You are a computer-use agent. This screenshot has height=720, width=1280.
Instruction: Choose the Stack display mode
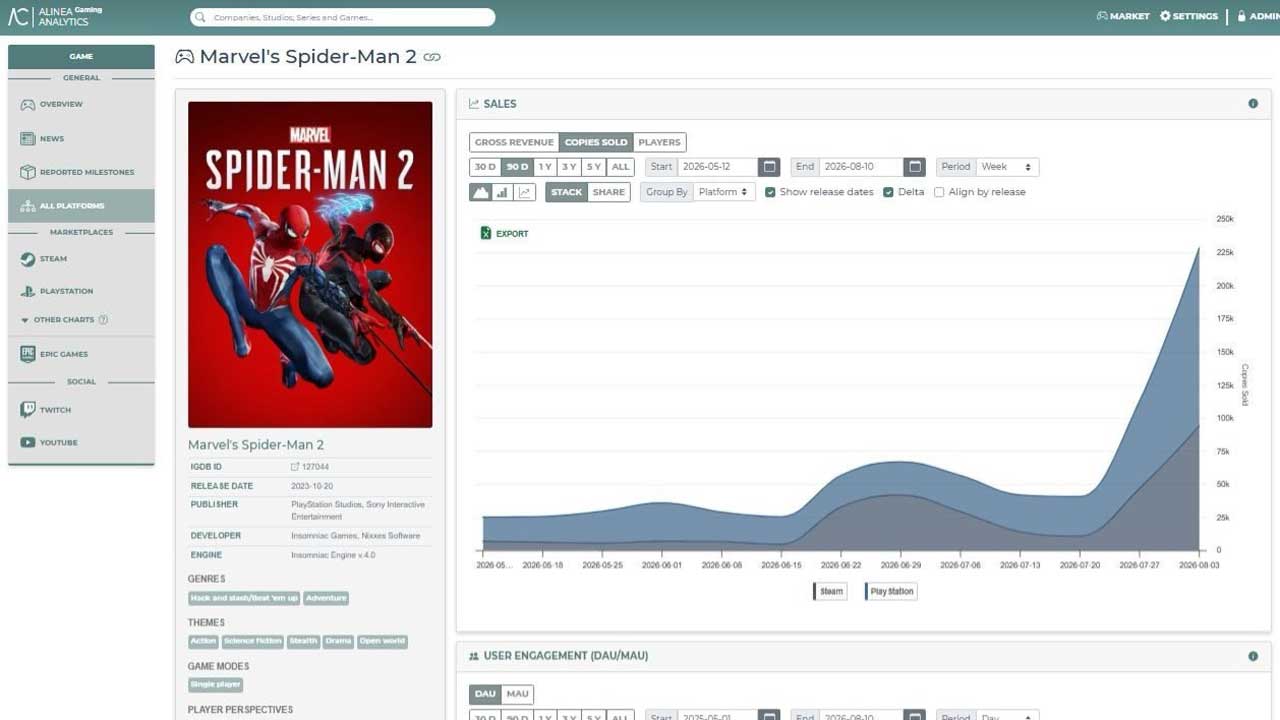coord(566,192)
